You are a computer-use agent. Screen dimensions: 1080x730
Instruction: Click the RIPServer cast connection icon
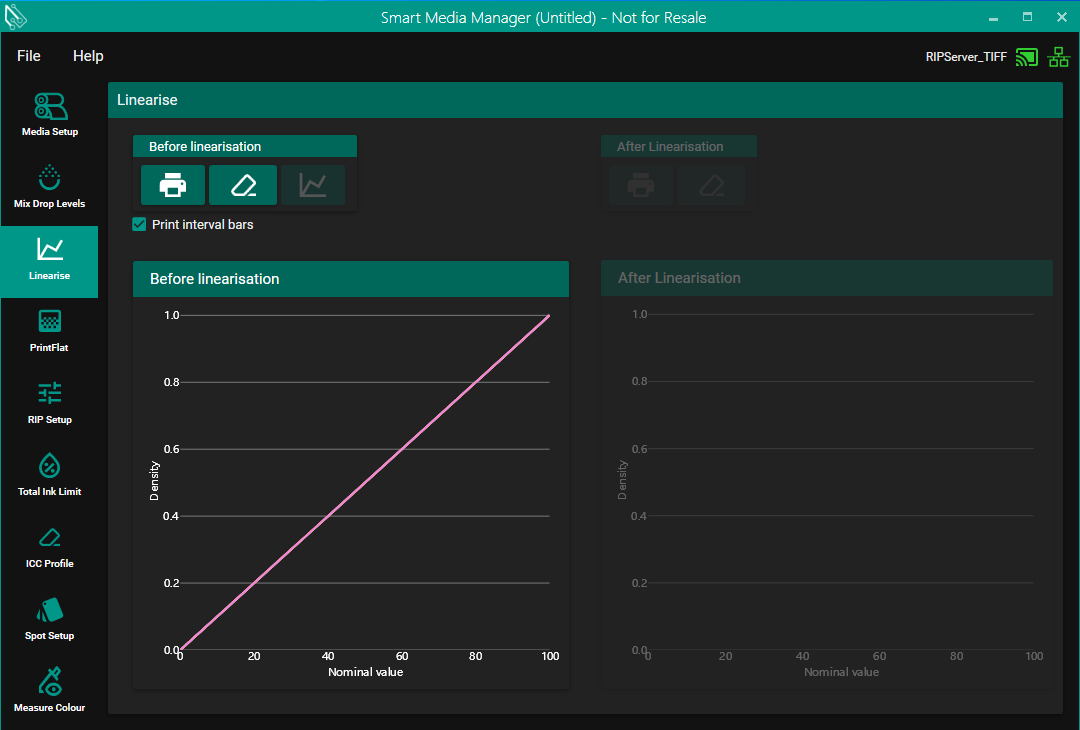click(1026, 57)
